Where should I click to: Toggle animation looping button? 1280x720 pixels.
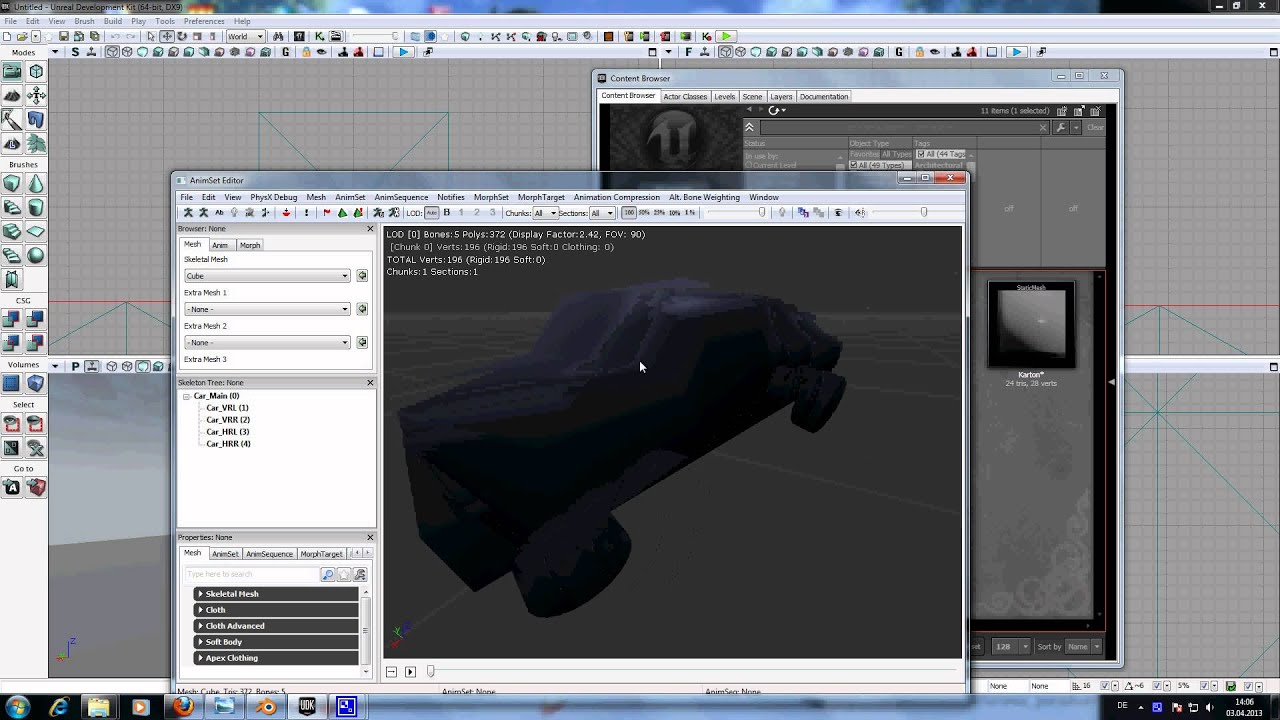click(391, 672)
